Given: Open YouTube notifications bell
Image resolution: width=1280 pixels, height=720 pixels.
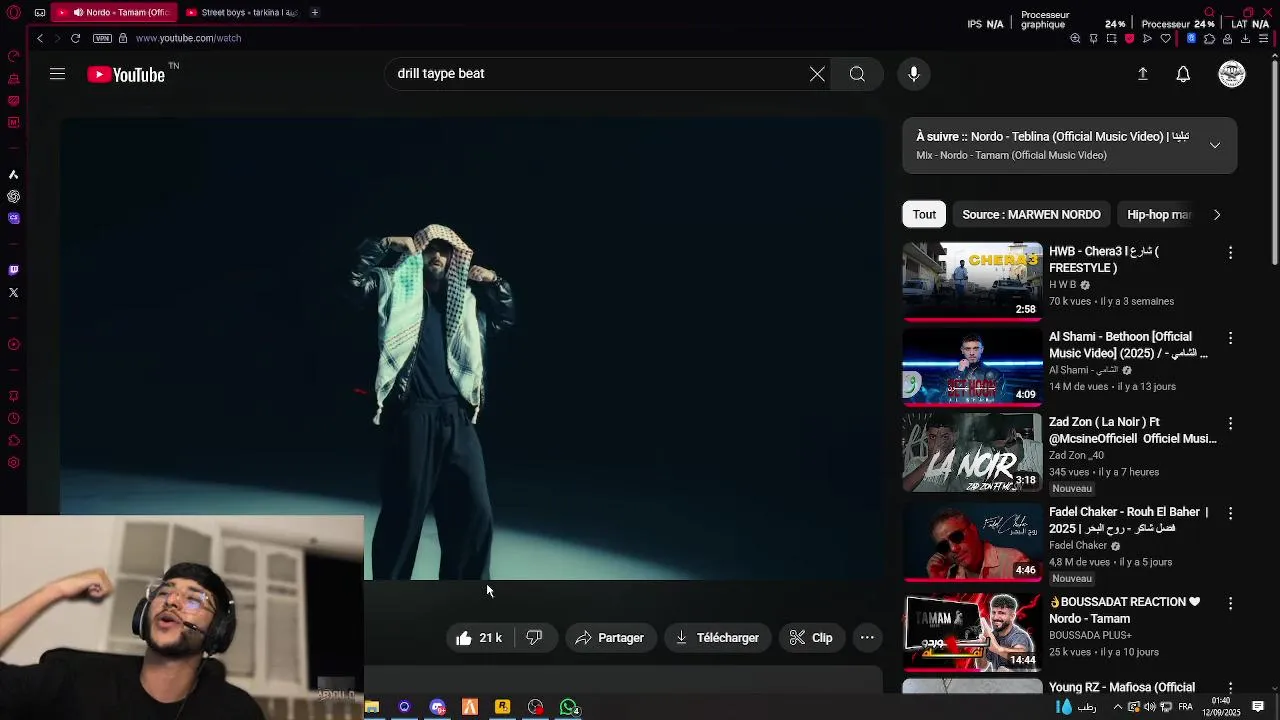Looking at the screenshot, I should pyautogui.click(x=1183, y=74).
